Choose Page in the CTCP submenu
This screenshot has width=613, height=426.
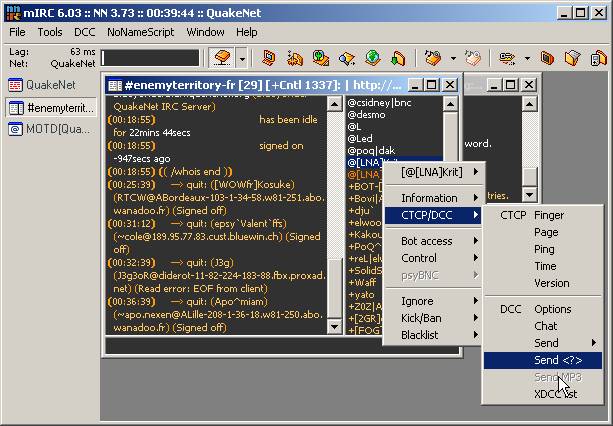(543, 233)
